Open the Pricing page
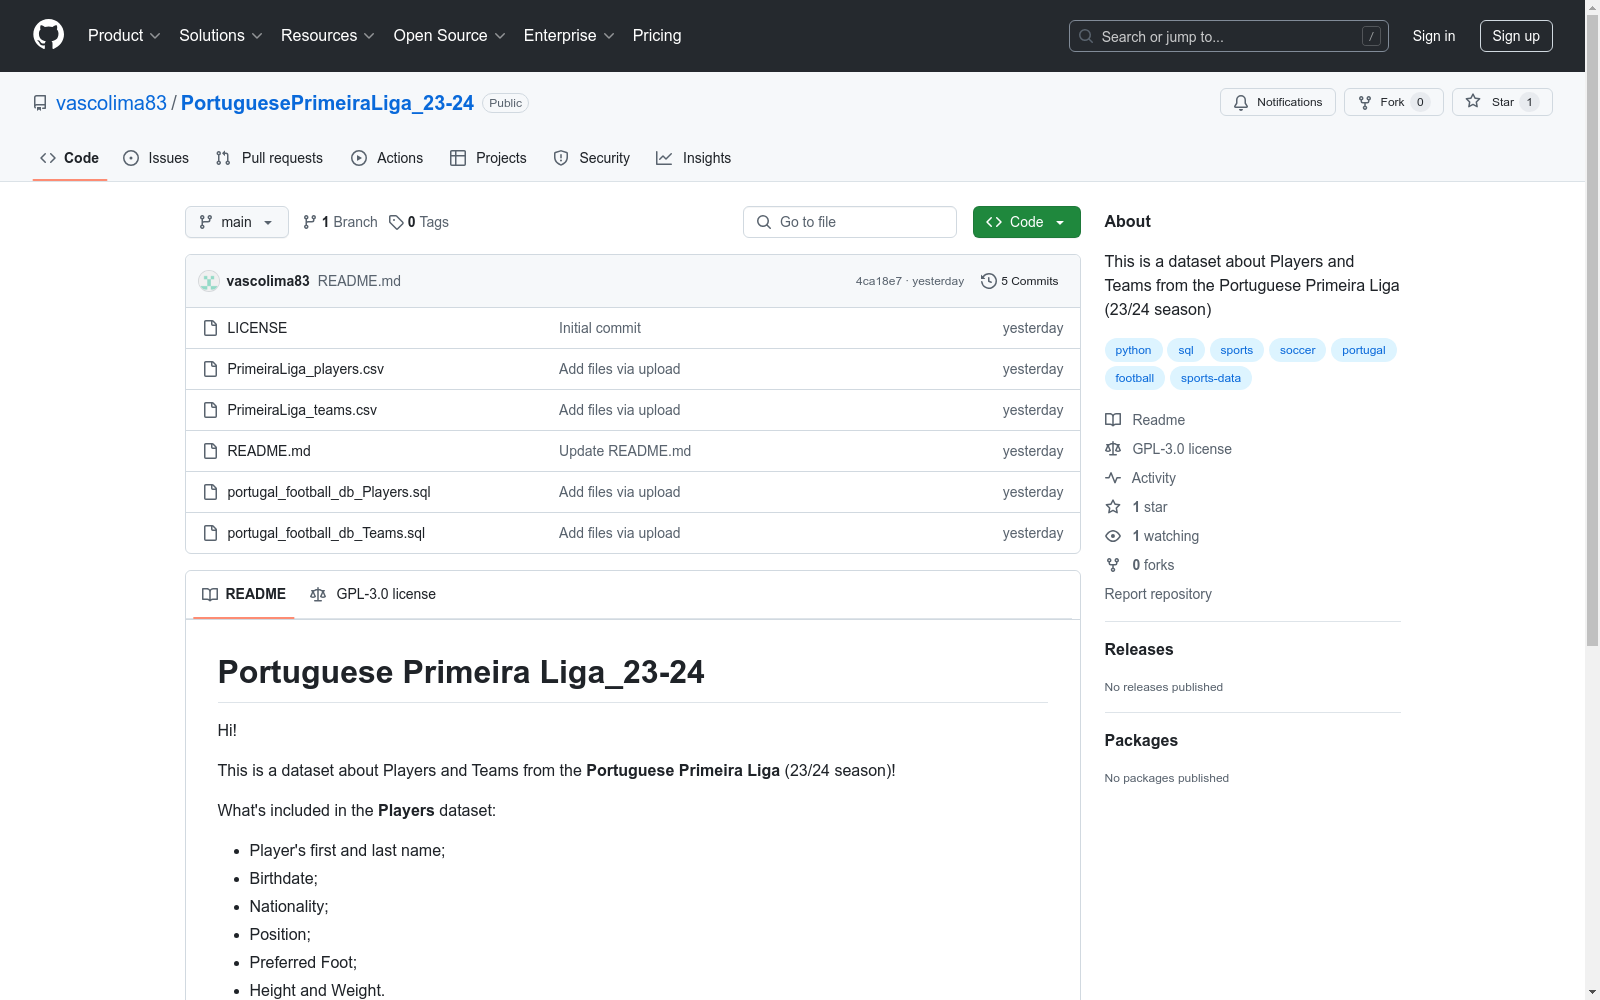Screen dimensions: 1600x1000 657,35
